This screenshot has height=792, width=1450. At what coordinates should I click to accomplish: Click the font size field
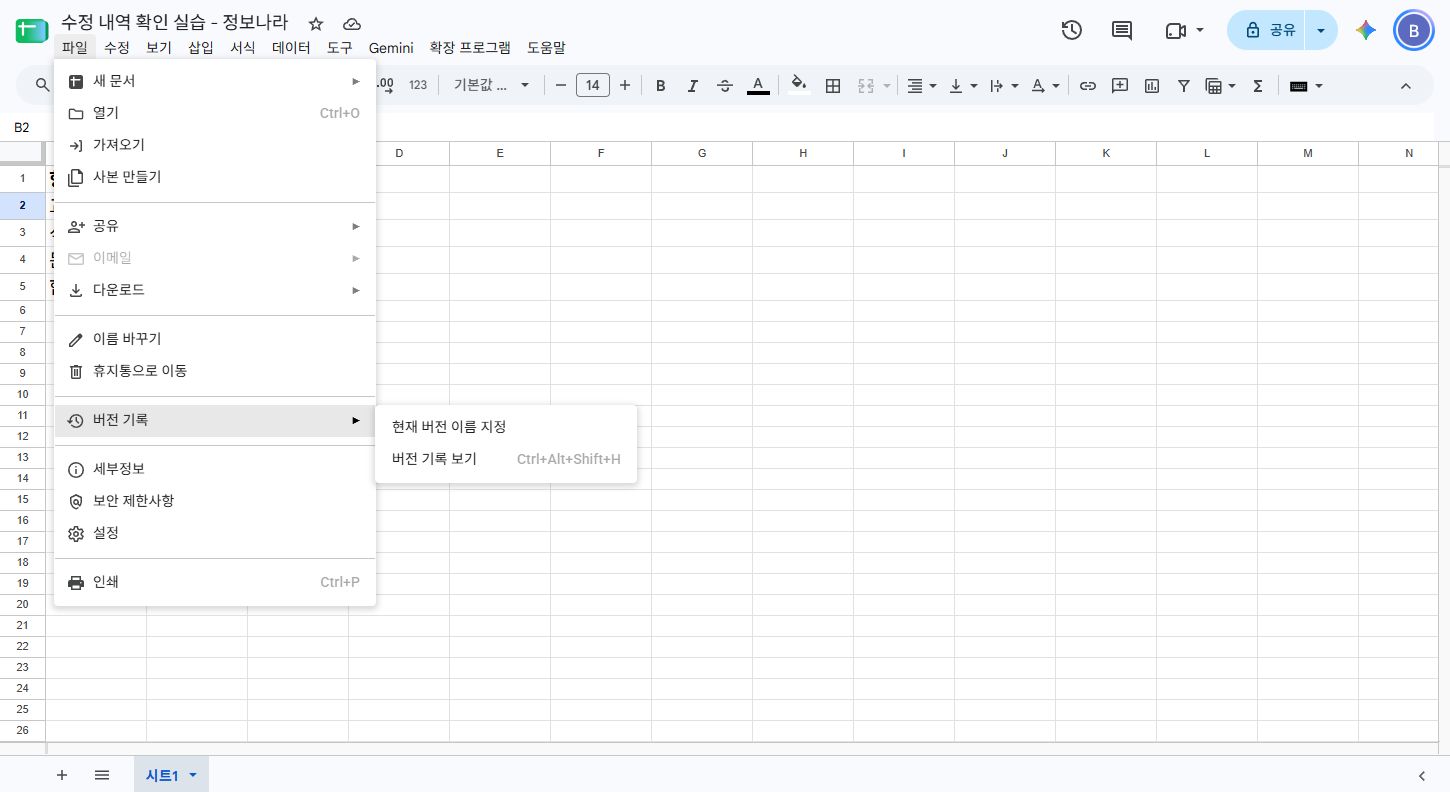click(593, 86)
